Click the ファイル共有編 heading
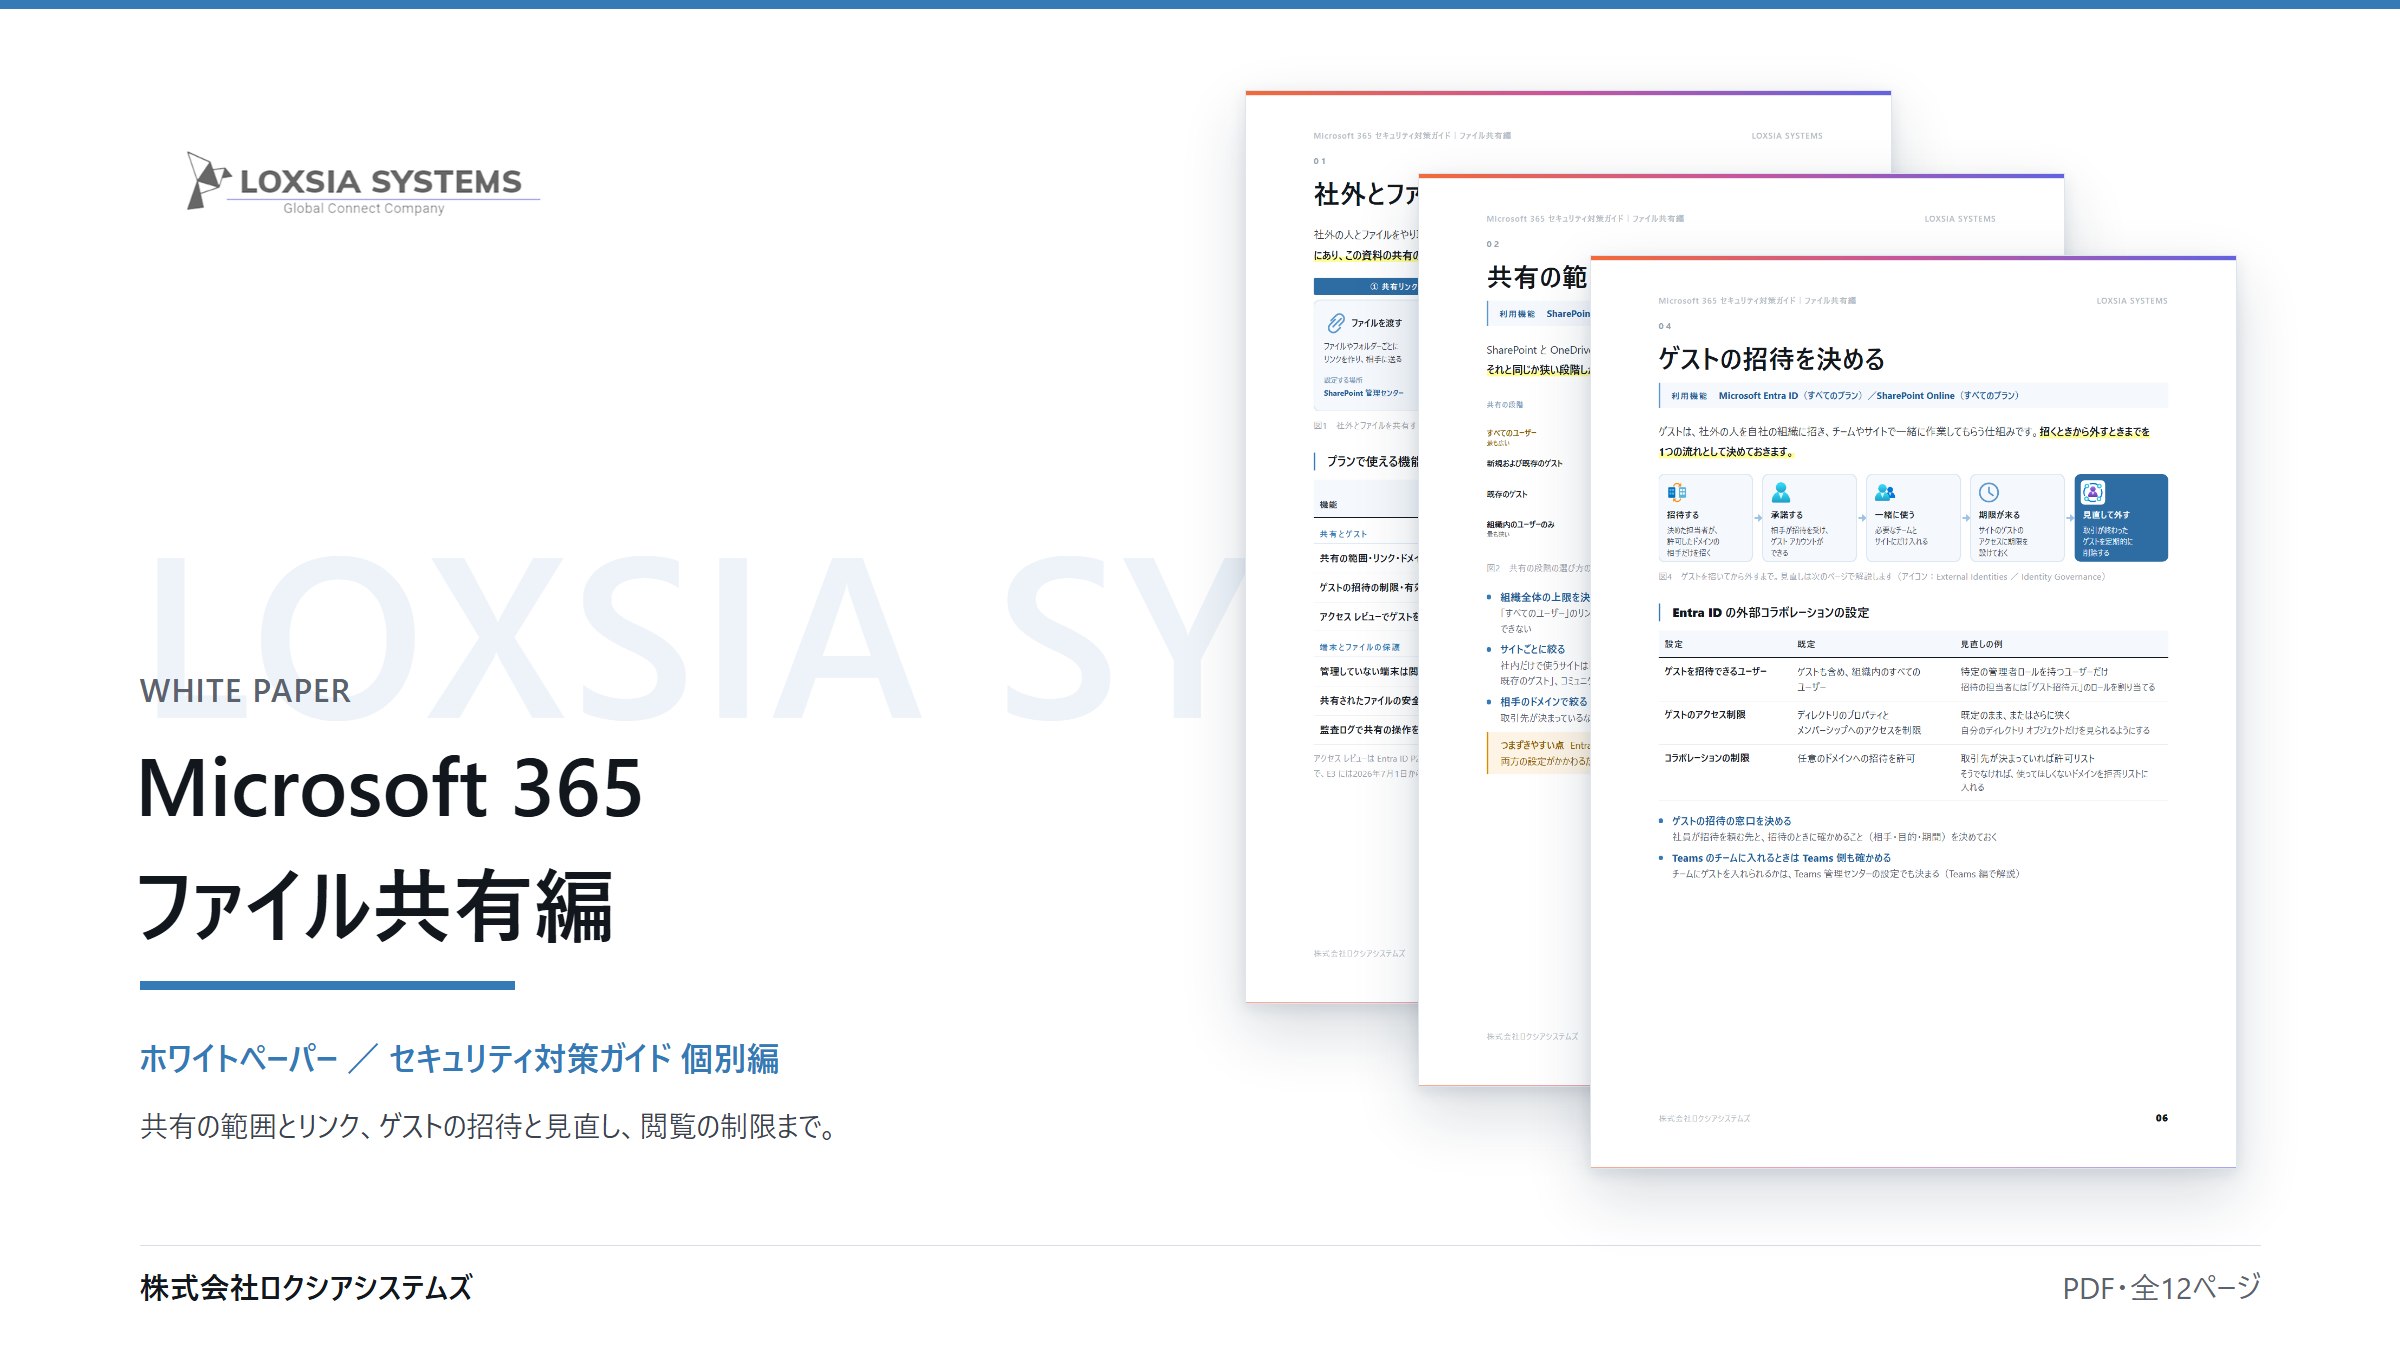Image resolution: width=2400 pixels, height=1350 pixels. point(375,906)
